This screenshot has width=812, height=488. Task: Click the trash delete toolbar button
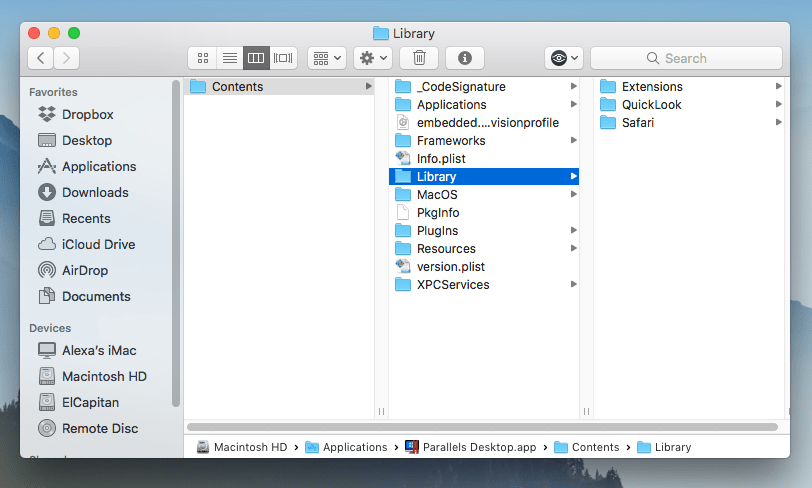point(419,58)
